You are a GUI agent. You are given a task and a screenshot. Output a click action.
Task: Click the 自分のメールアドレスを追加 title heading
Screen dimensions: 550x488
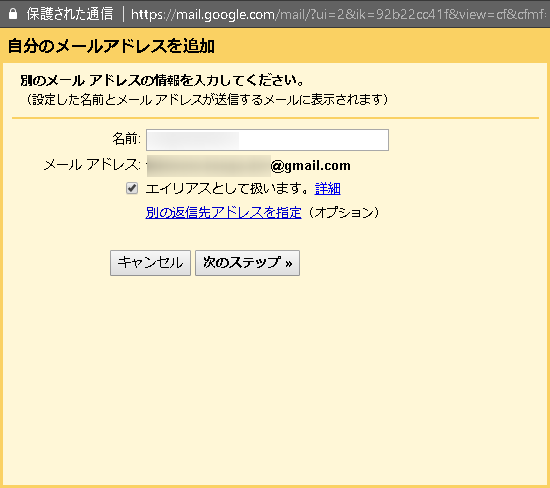[111, 46]
